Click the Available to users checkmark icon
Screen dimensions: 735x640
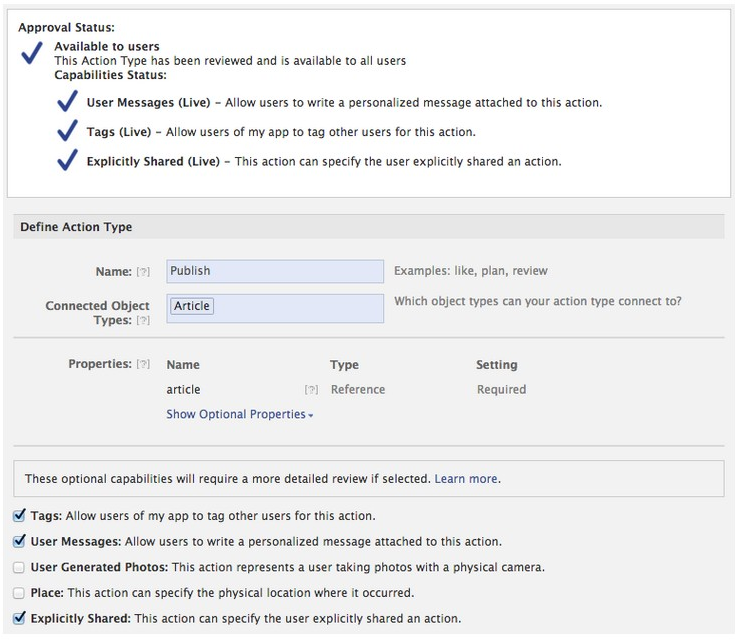pyautogui.click(x=32, y=53)
